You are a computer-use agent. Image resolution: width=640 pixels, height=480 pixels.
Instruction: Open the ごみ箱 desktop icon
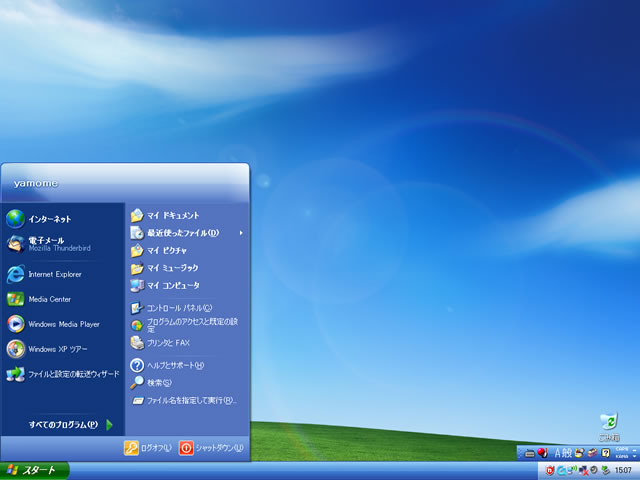click(x=609, y=427)
